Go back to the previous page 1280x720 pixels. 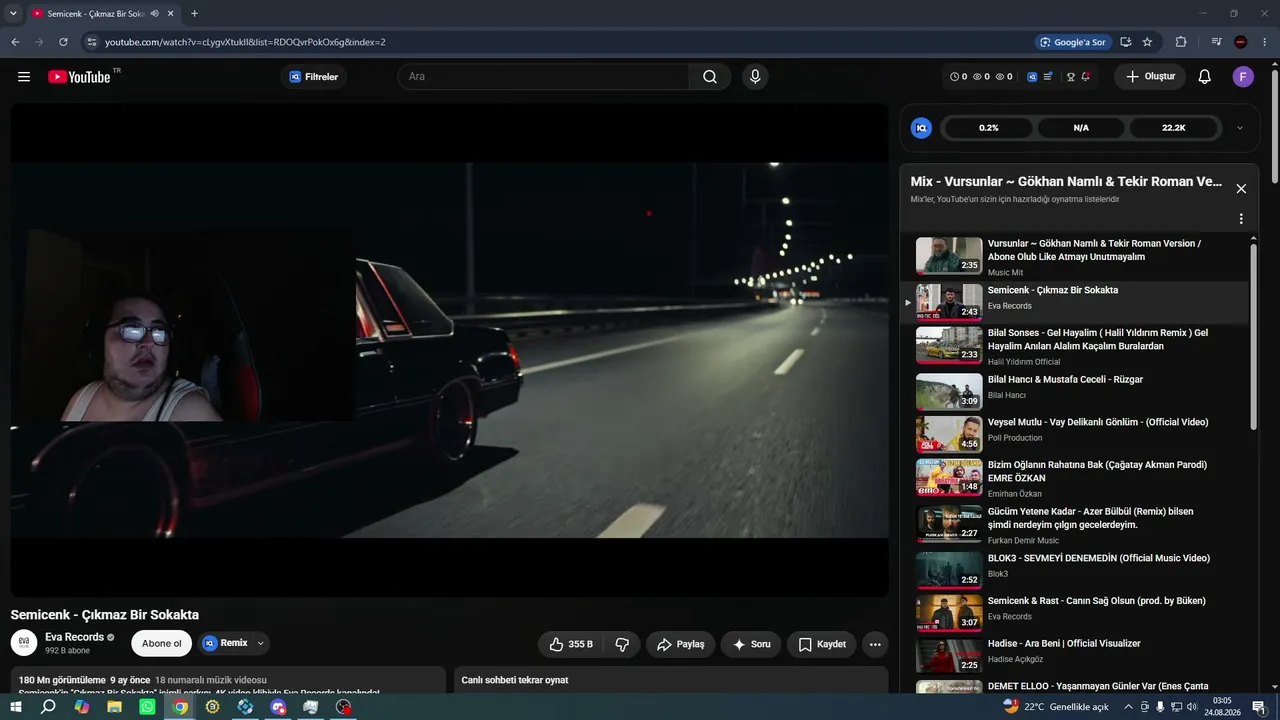click(15, 42)
